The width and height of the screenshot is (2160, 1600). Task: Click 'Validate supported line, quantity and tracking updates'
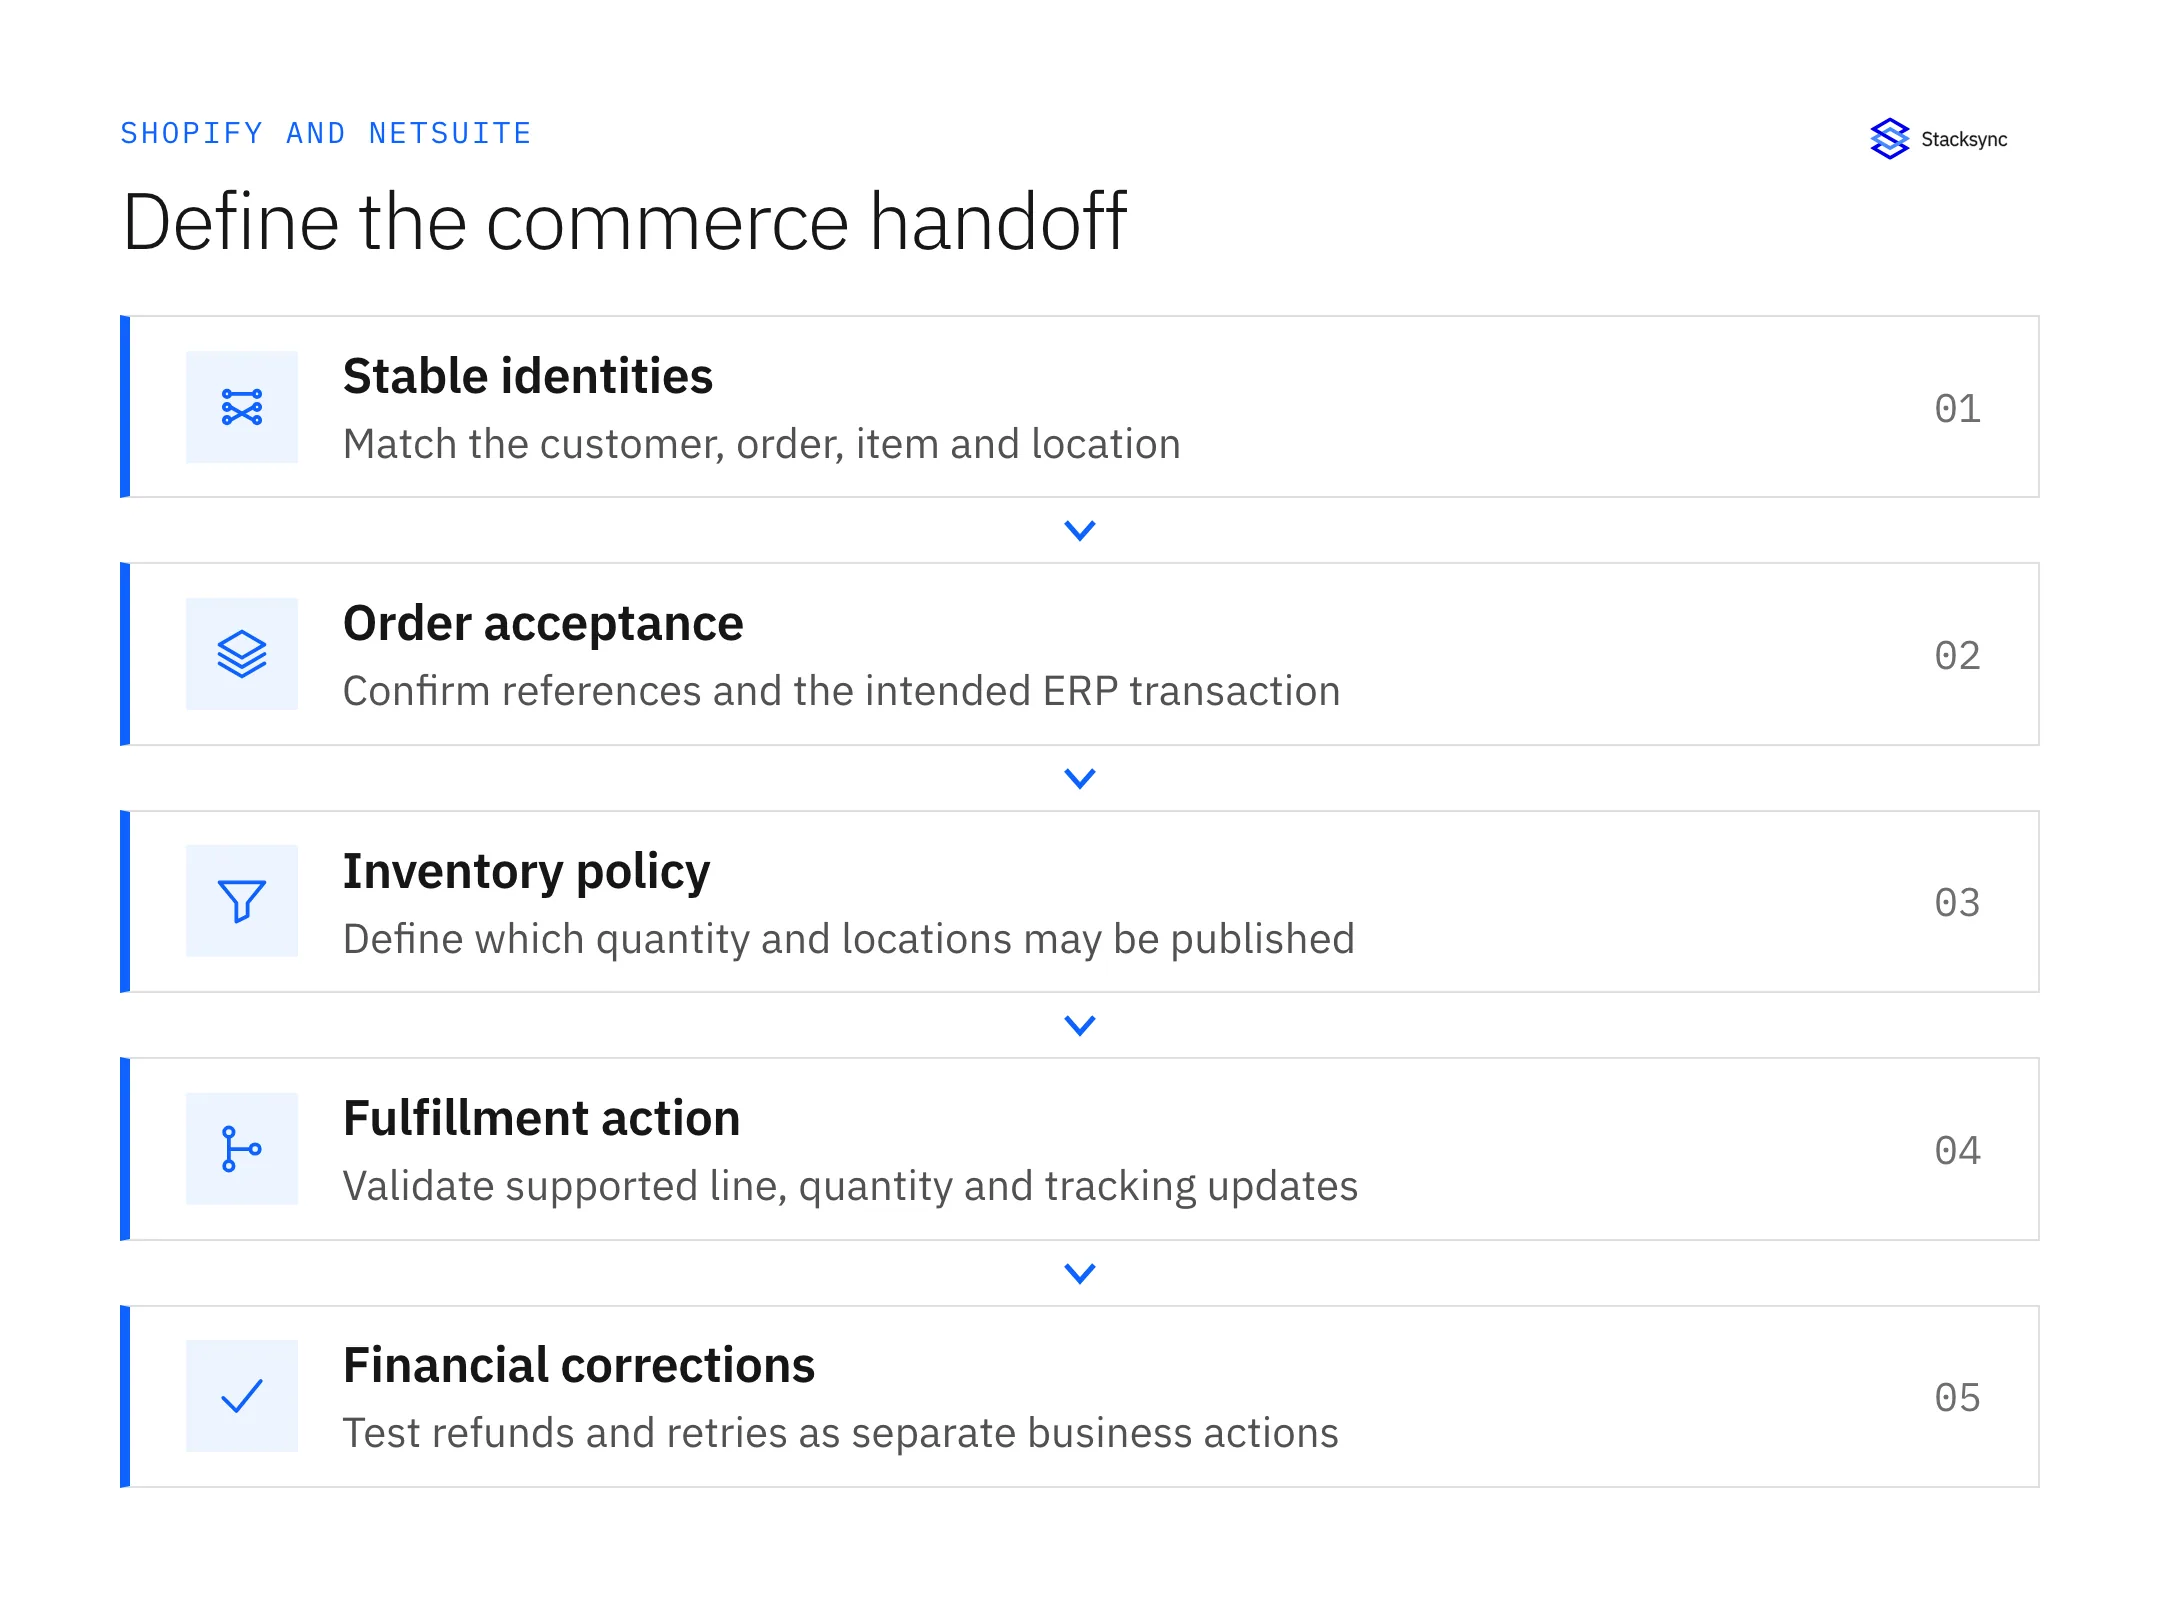850,1186
